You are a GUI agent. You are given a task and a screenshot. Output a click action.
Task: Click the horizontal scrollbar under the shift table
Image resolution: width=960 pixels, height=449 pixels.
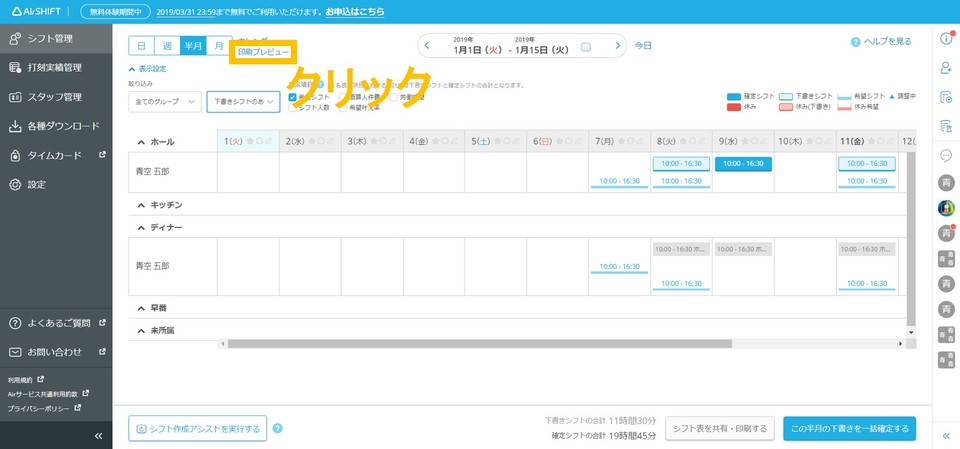[560, 343]
